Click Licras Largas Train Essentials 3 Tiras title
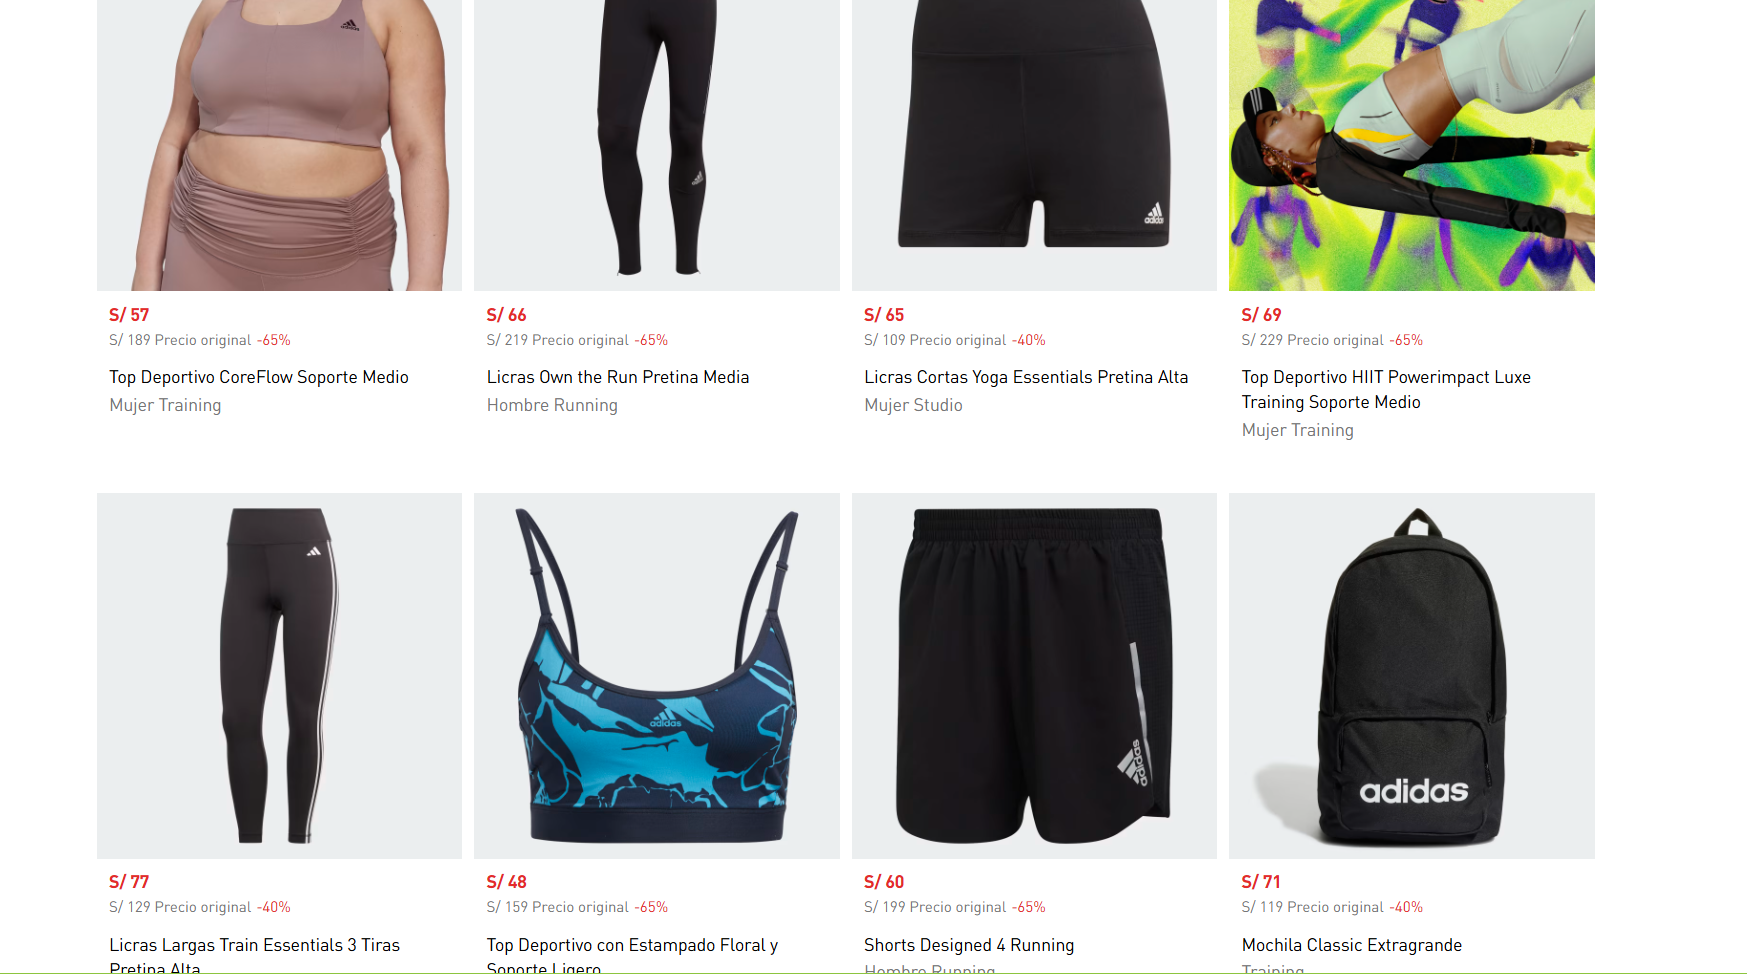This screenshot has height=974, width=1747. [x=254, y=954]
